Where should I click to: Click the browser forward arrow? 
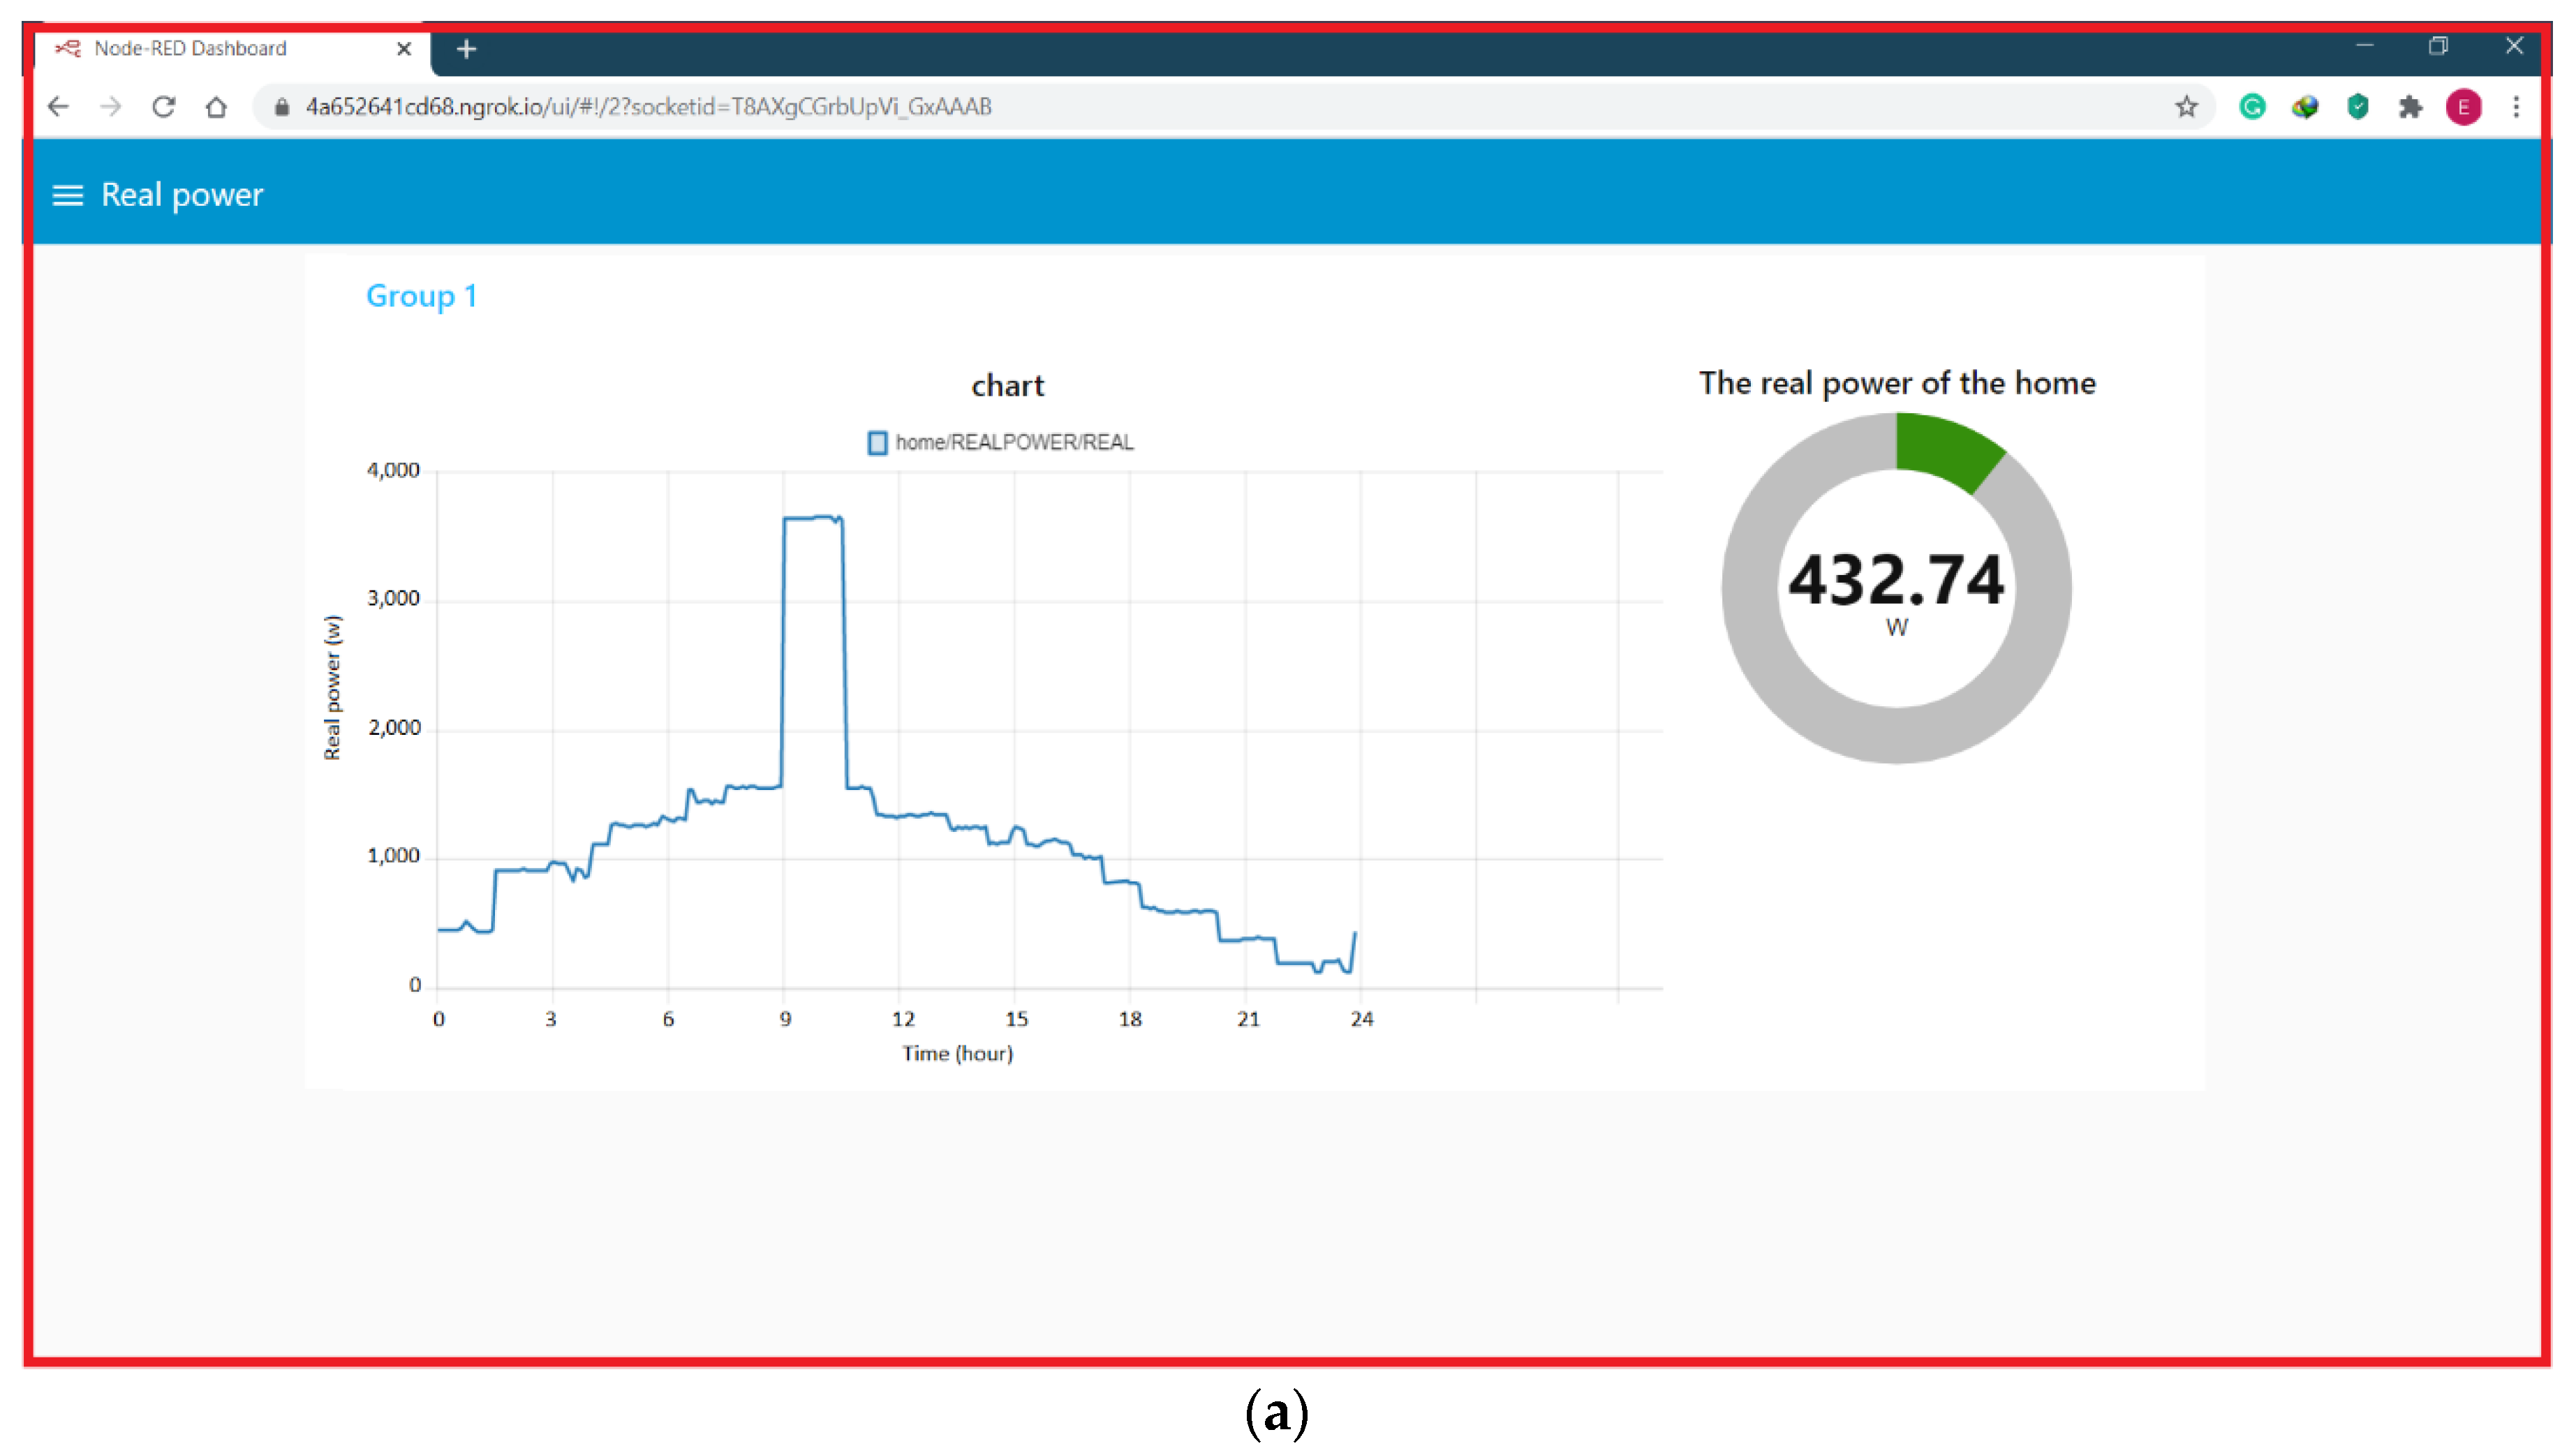[111, 107]
